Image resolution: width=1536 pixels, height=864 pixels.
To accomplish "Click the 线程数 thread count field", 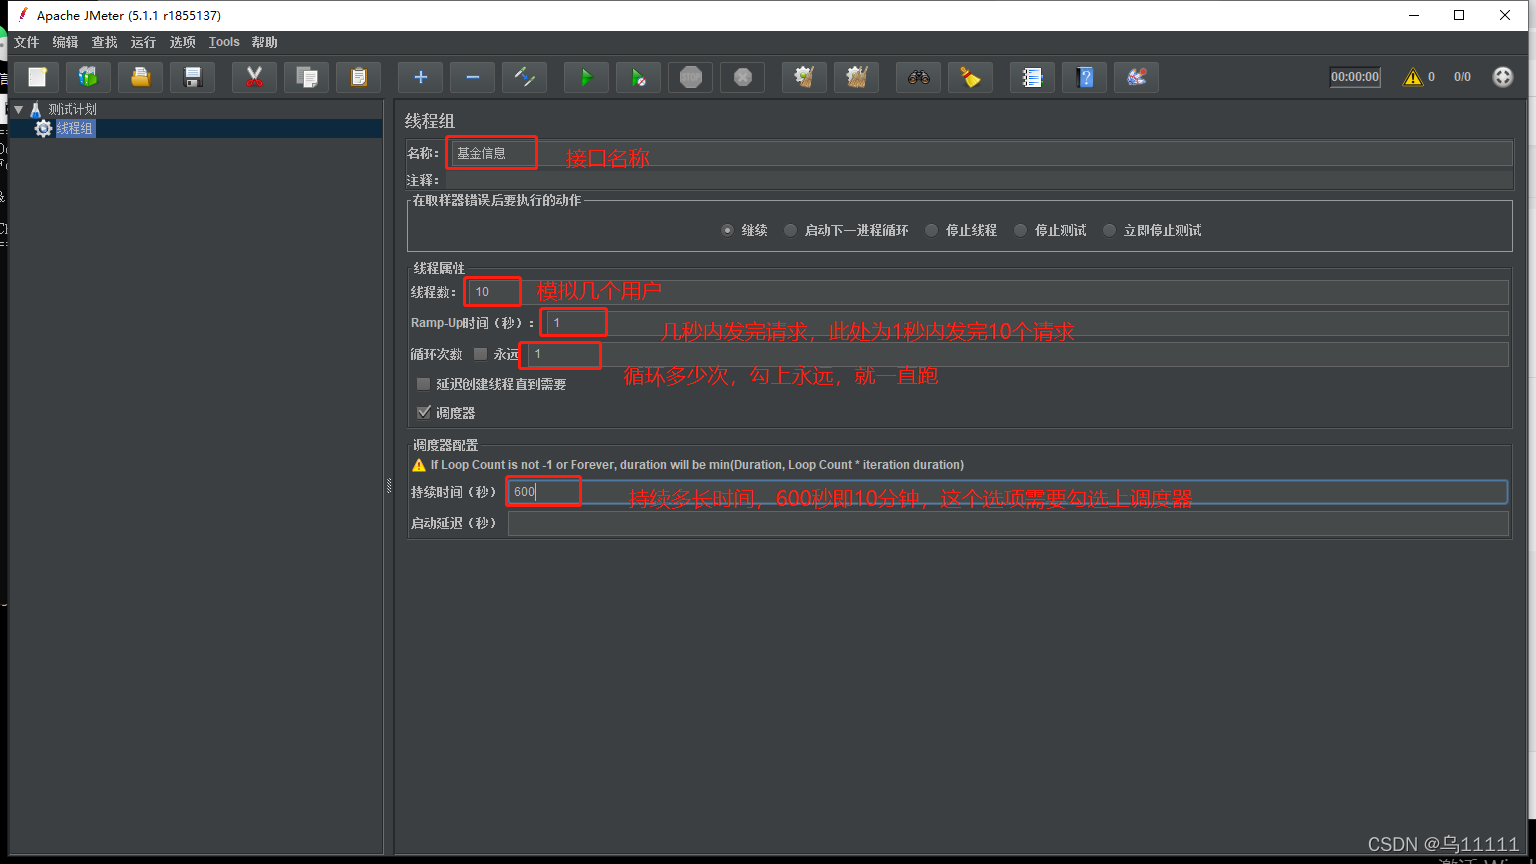I will pos(987,292).
